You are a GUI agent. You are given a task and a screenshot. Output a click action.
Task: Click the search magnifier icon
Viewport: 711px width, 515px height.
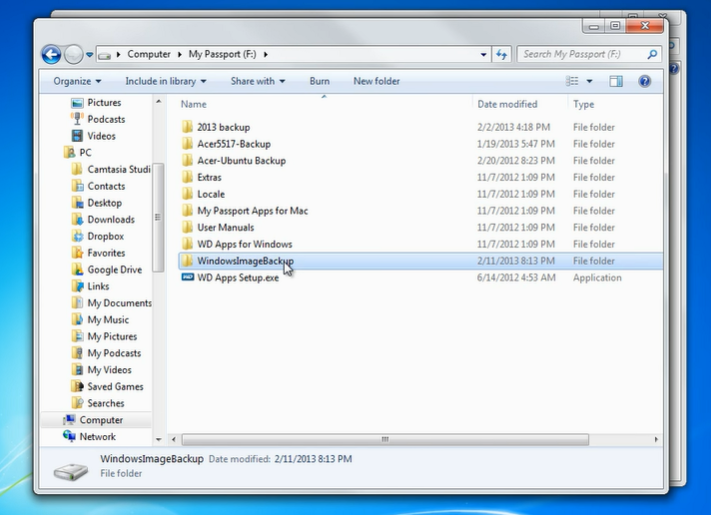(652, 54)
